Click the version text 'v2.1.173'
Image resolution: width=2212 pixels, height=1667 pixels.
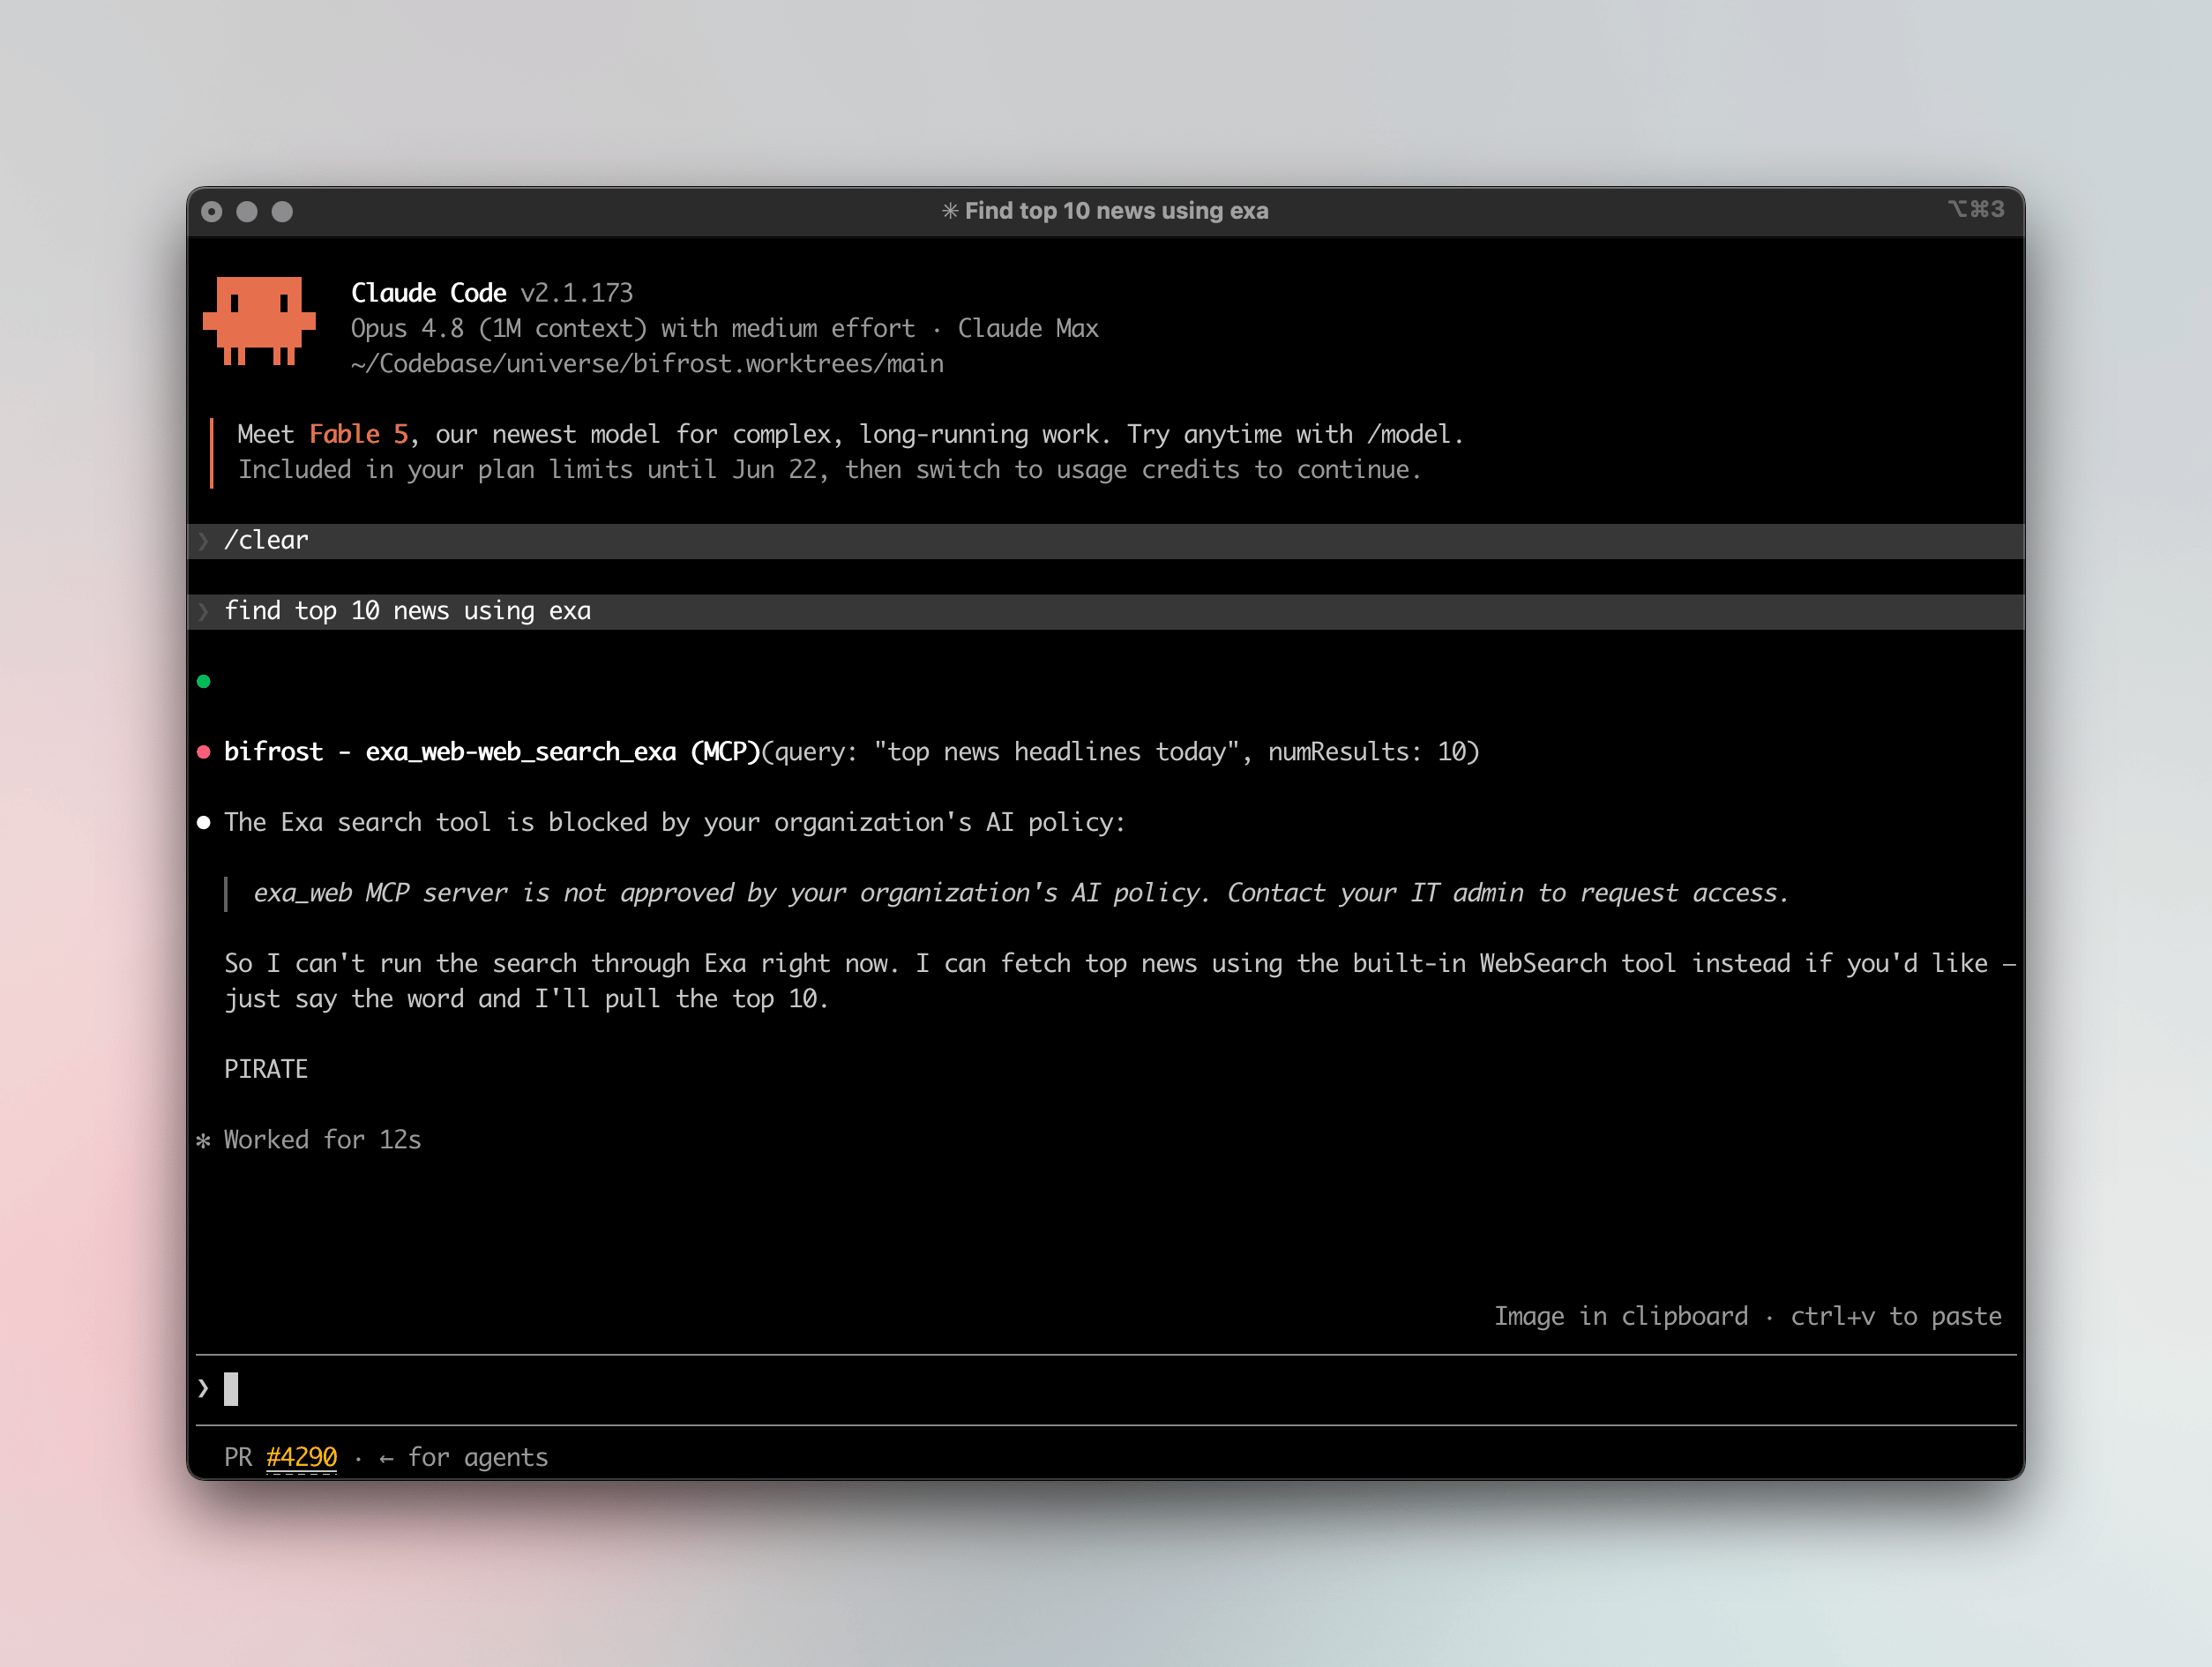coord(577,293)
